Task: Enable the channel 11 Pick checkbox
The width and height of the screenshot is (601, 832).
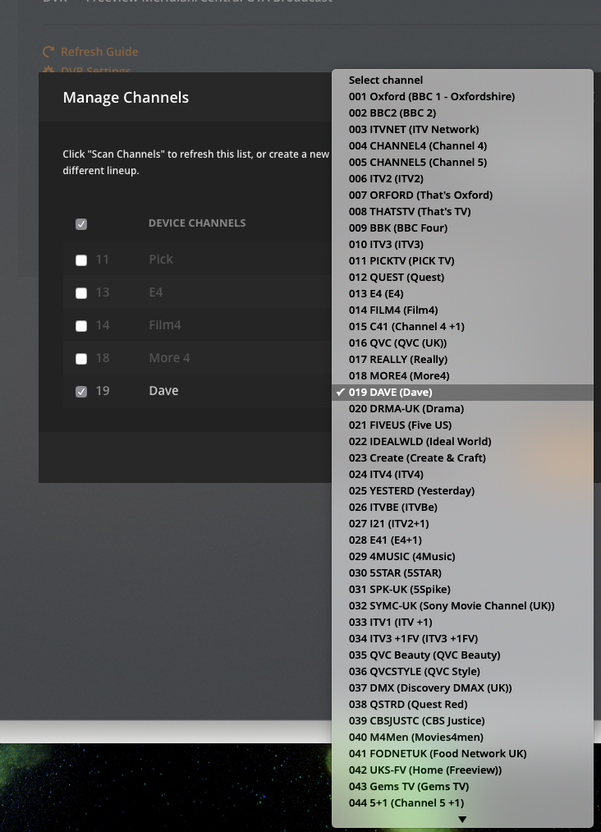Action: click(x=81, y=260)
